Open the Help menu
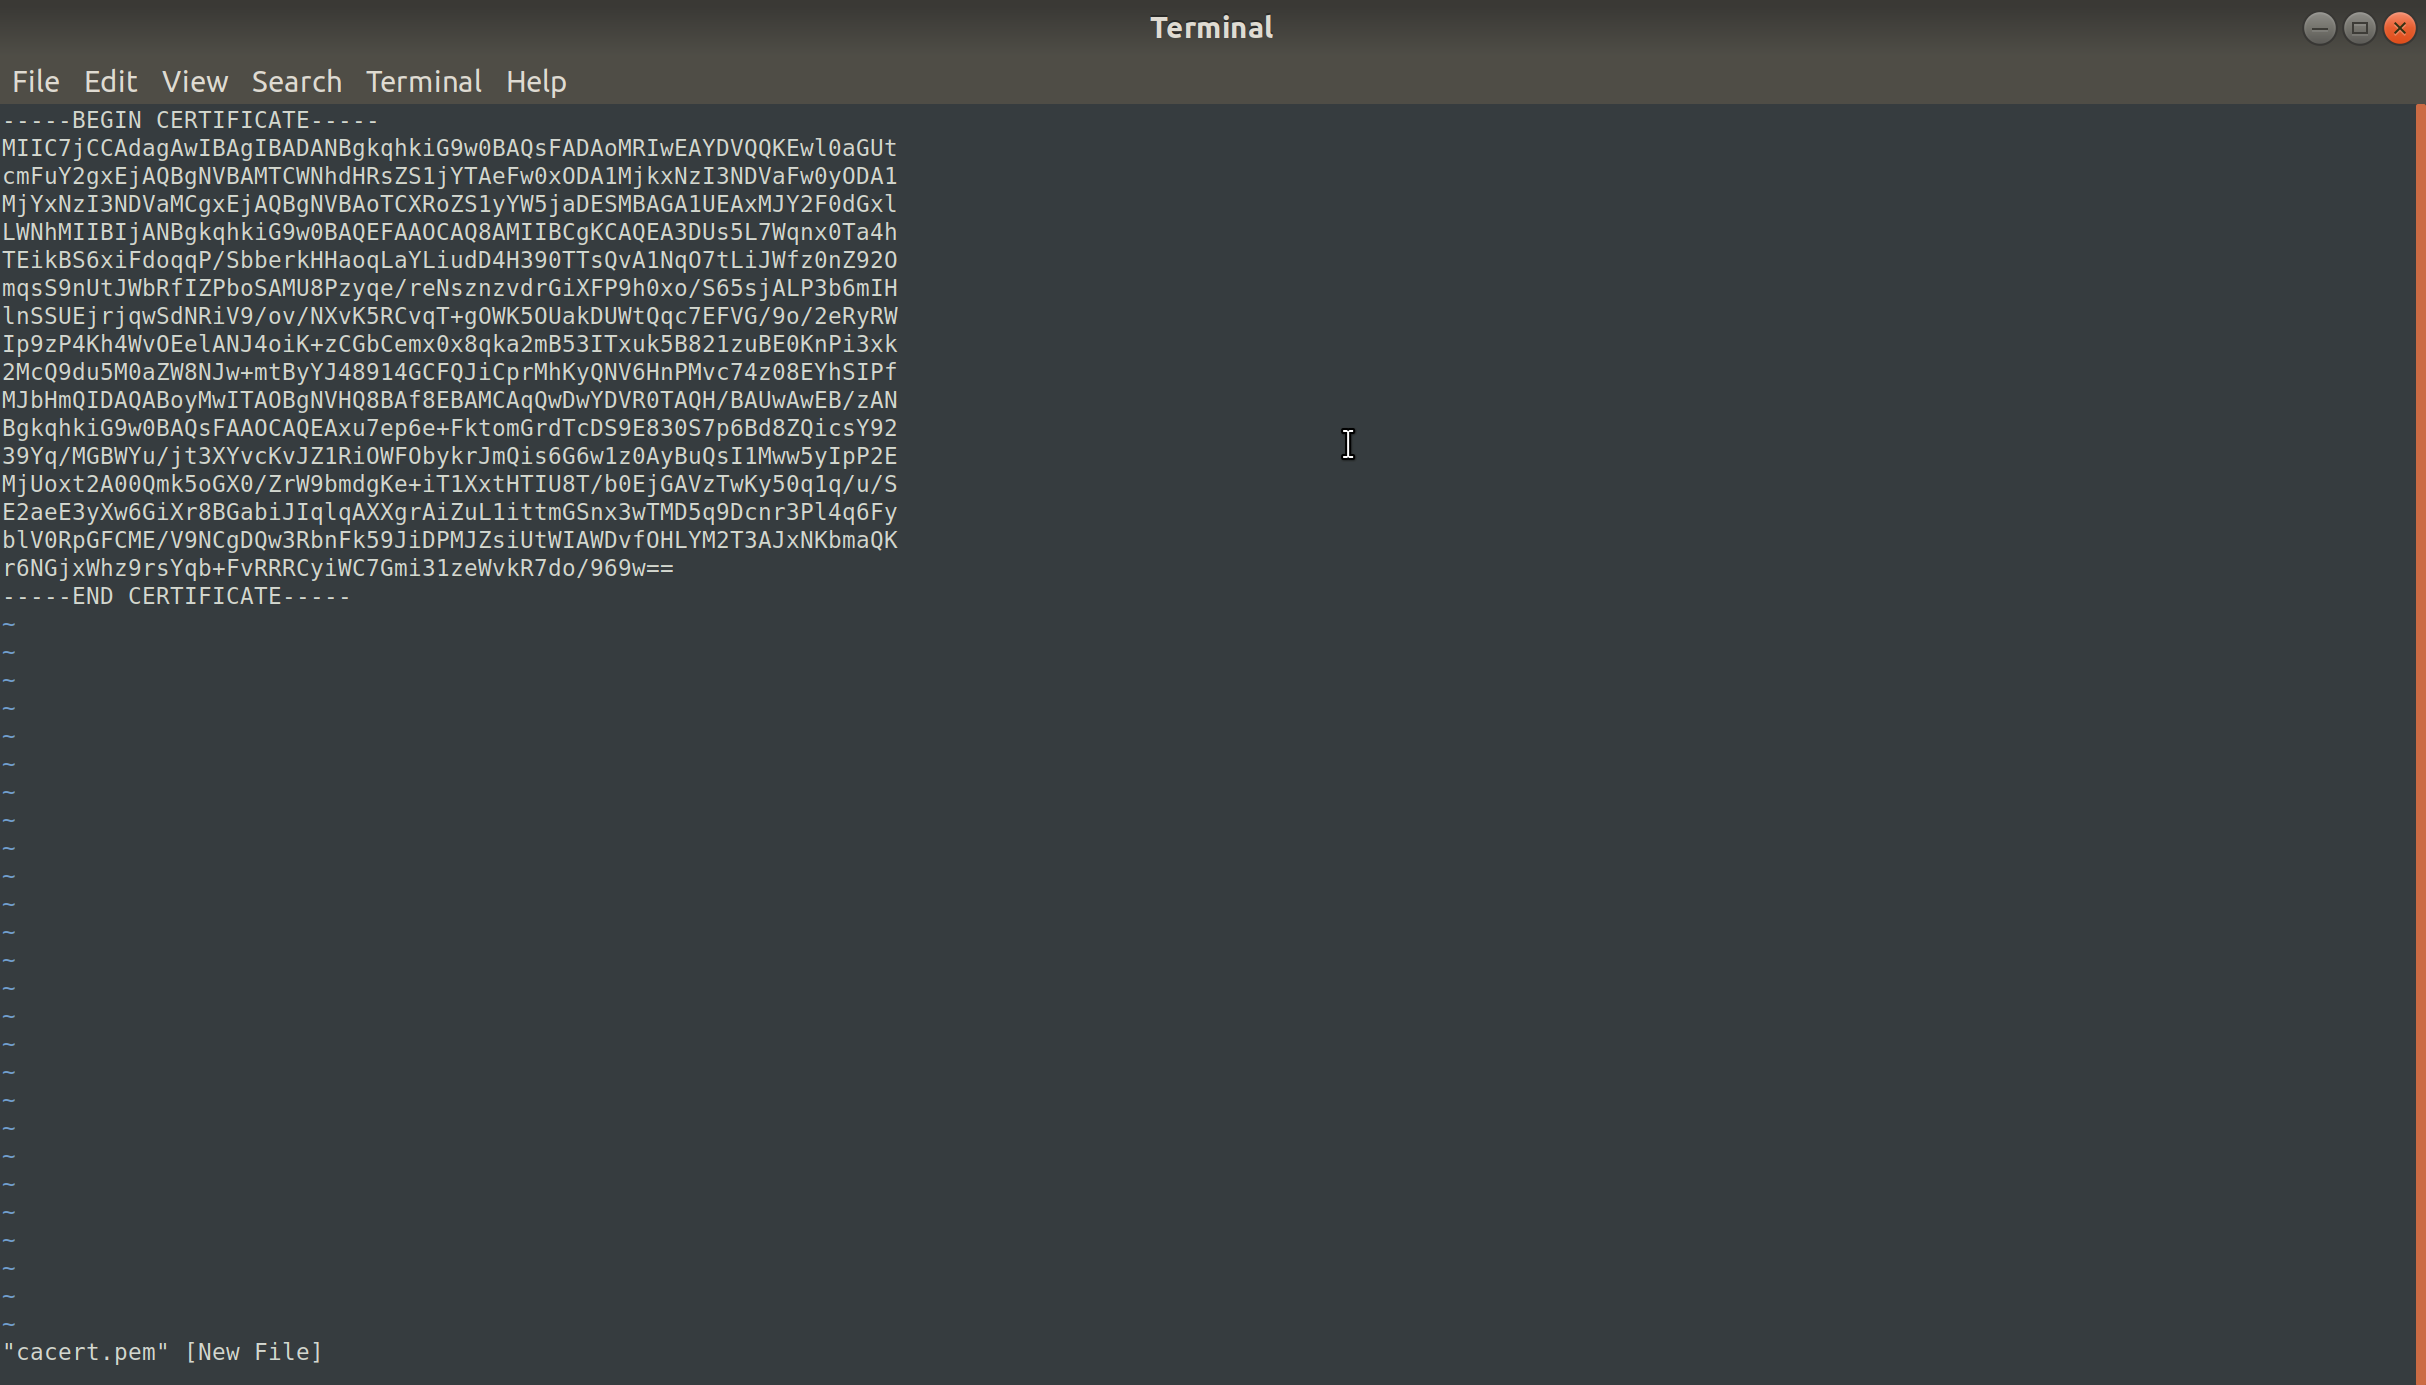The width and height of the screenshot is (2426, 1385). [x=536, y=81]
